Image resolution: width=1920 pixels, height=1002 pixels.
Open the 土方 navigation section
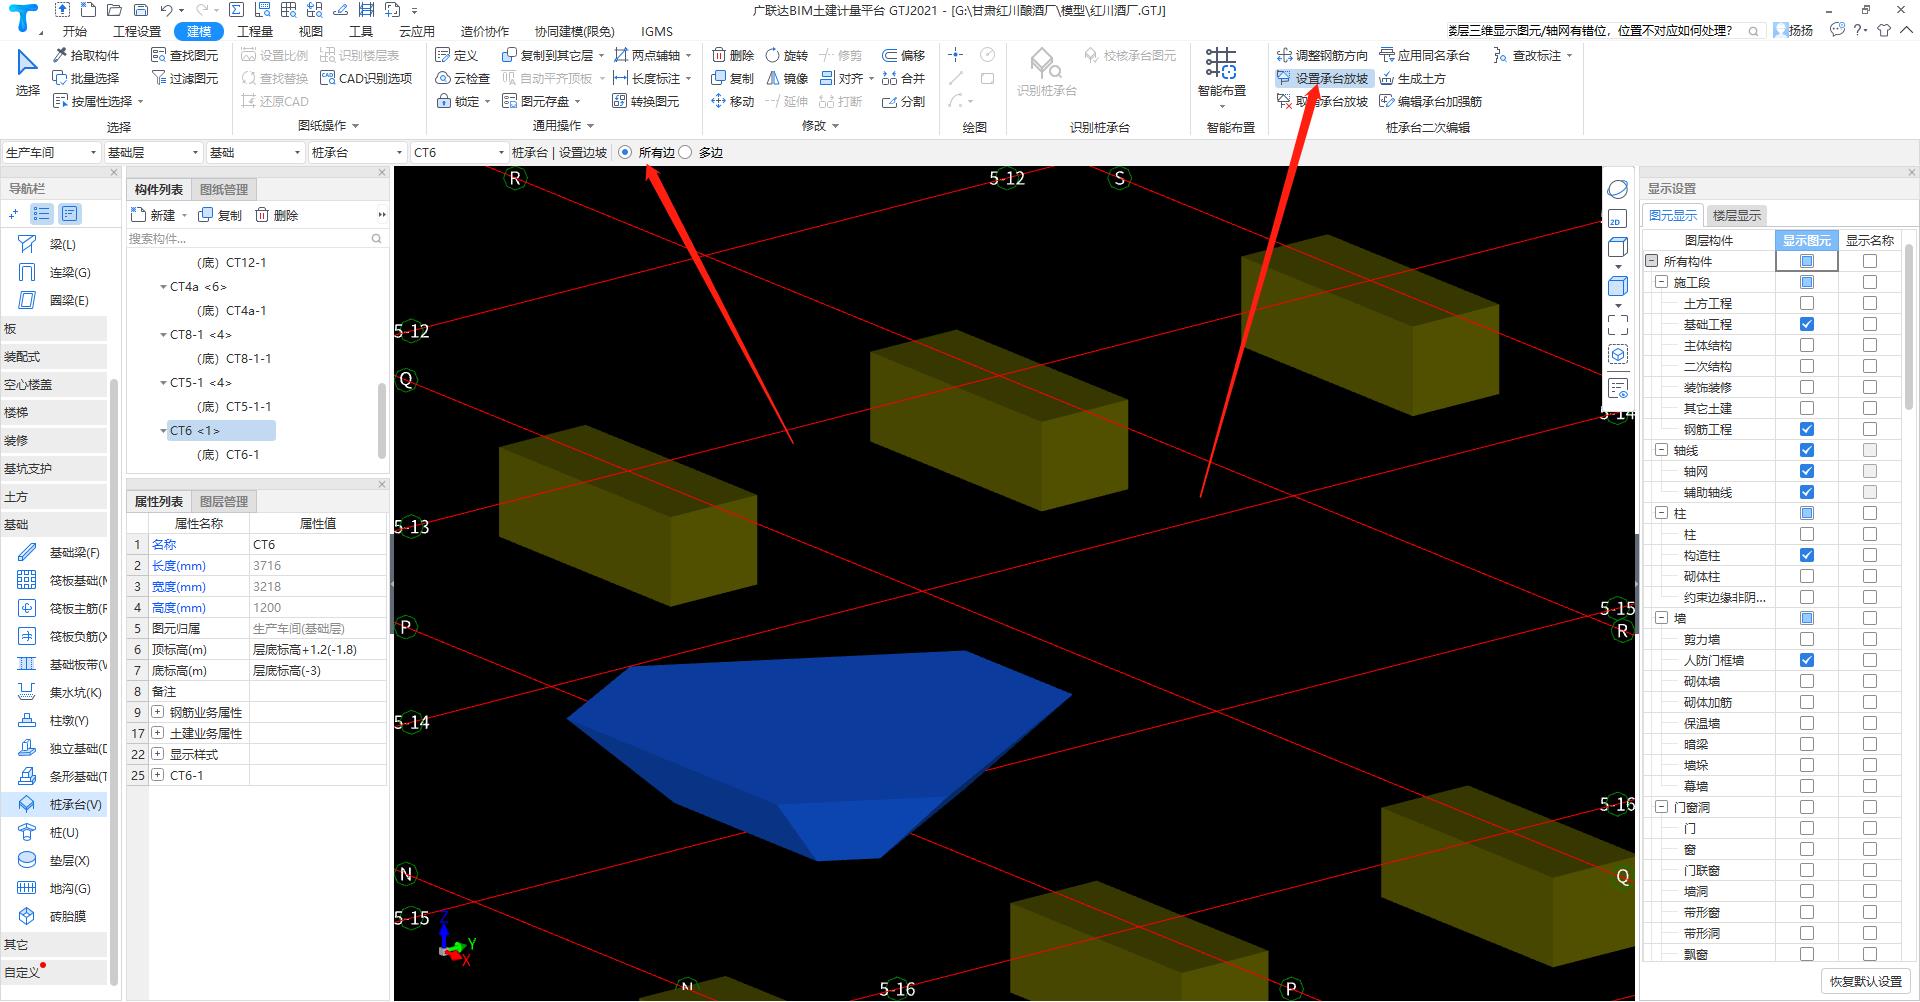[54, 496]
